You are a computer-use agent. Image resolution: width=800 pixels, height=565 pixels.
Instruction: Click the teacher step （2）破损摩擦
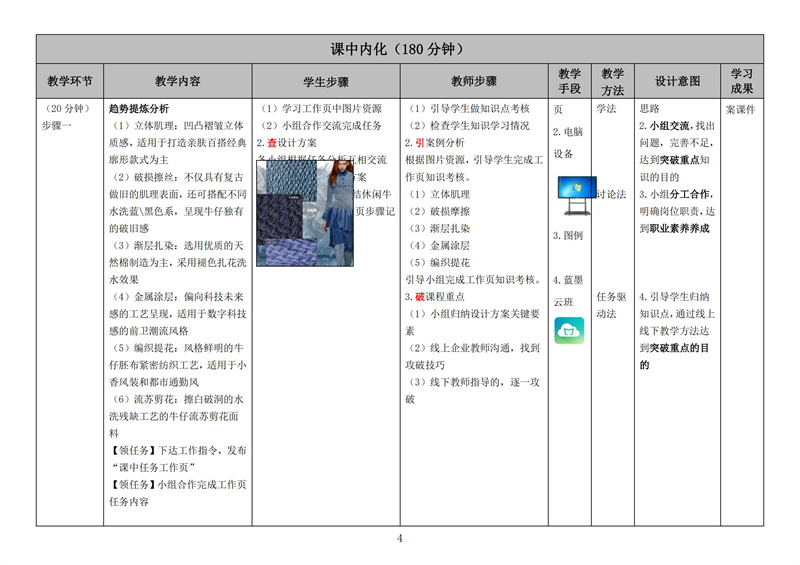click(438, 211)
